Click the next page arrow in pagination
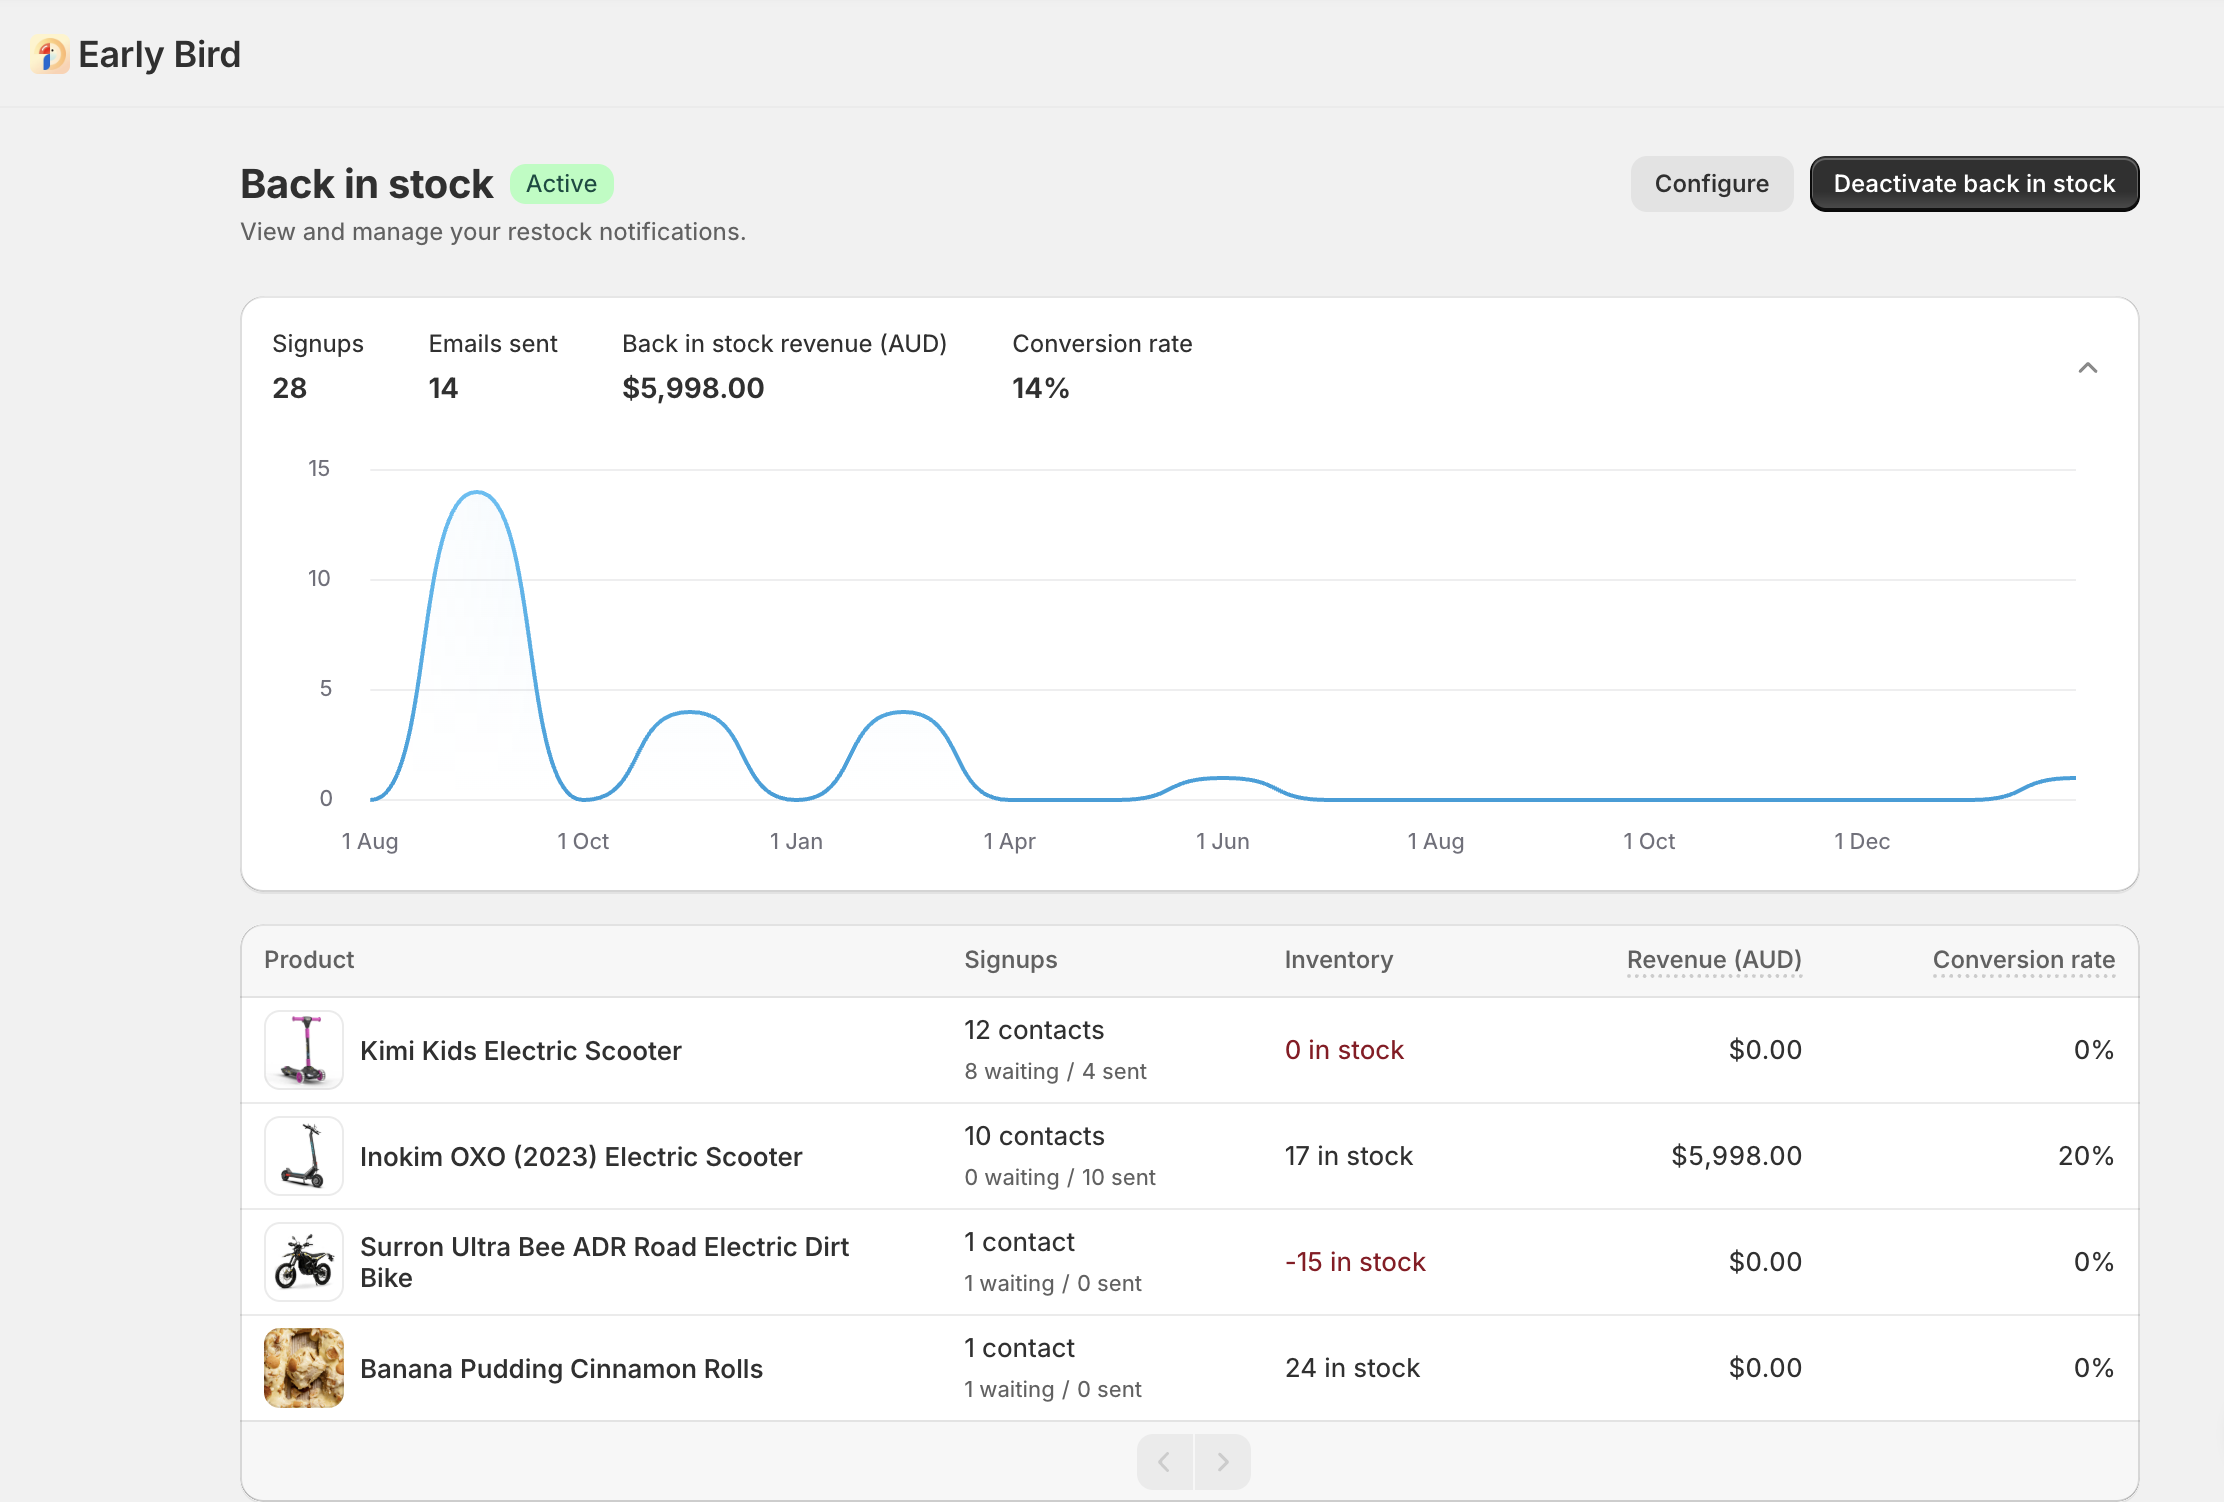This screenshot has width=2224, height=1502. pos(1223,1461)
